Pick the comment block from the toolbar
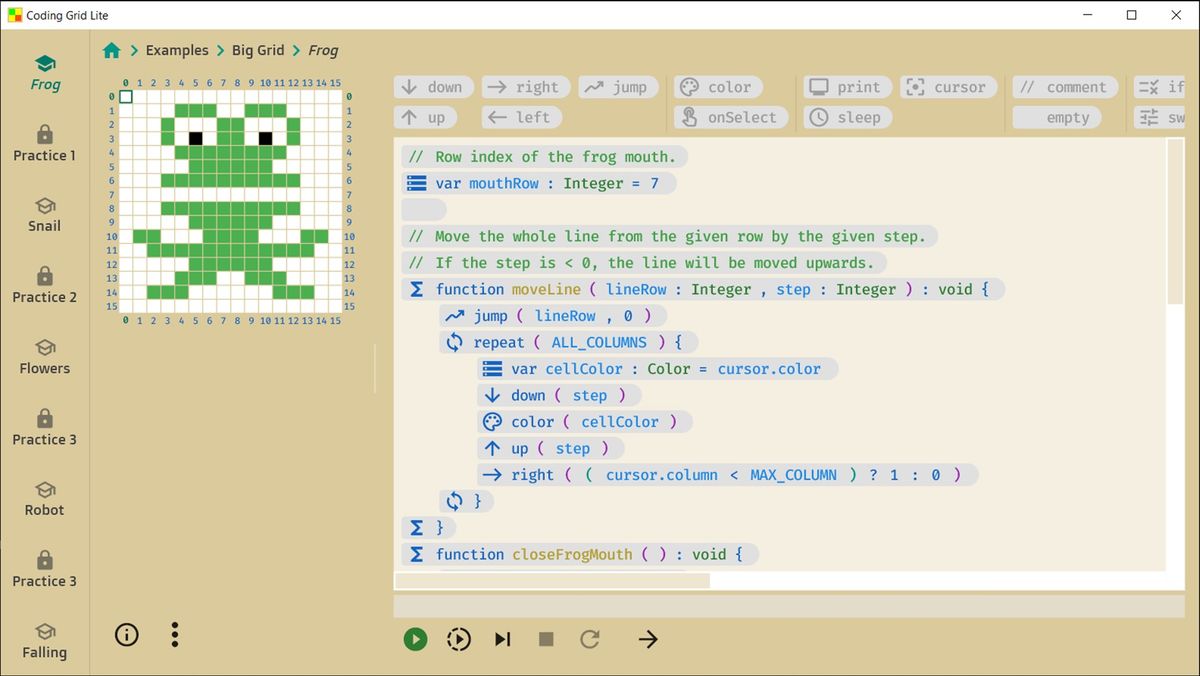The image size is (1200, 676). pyautogui.click(x=1064, y=87)
